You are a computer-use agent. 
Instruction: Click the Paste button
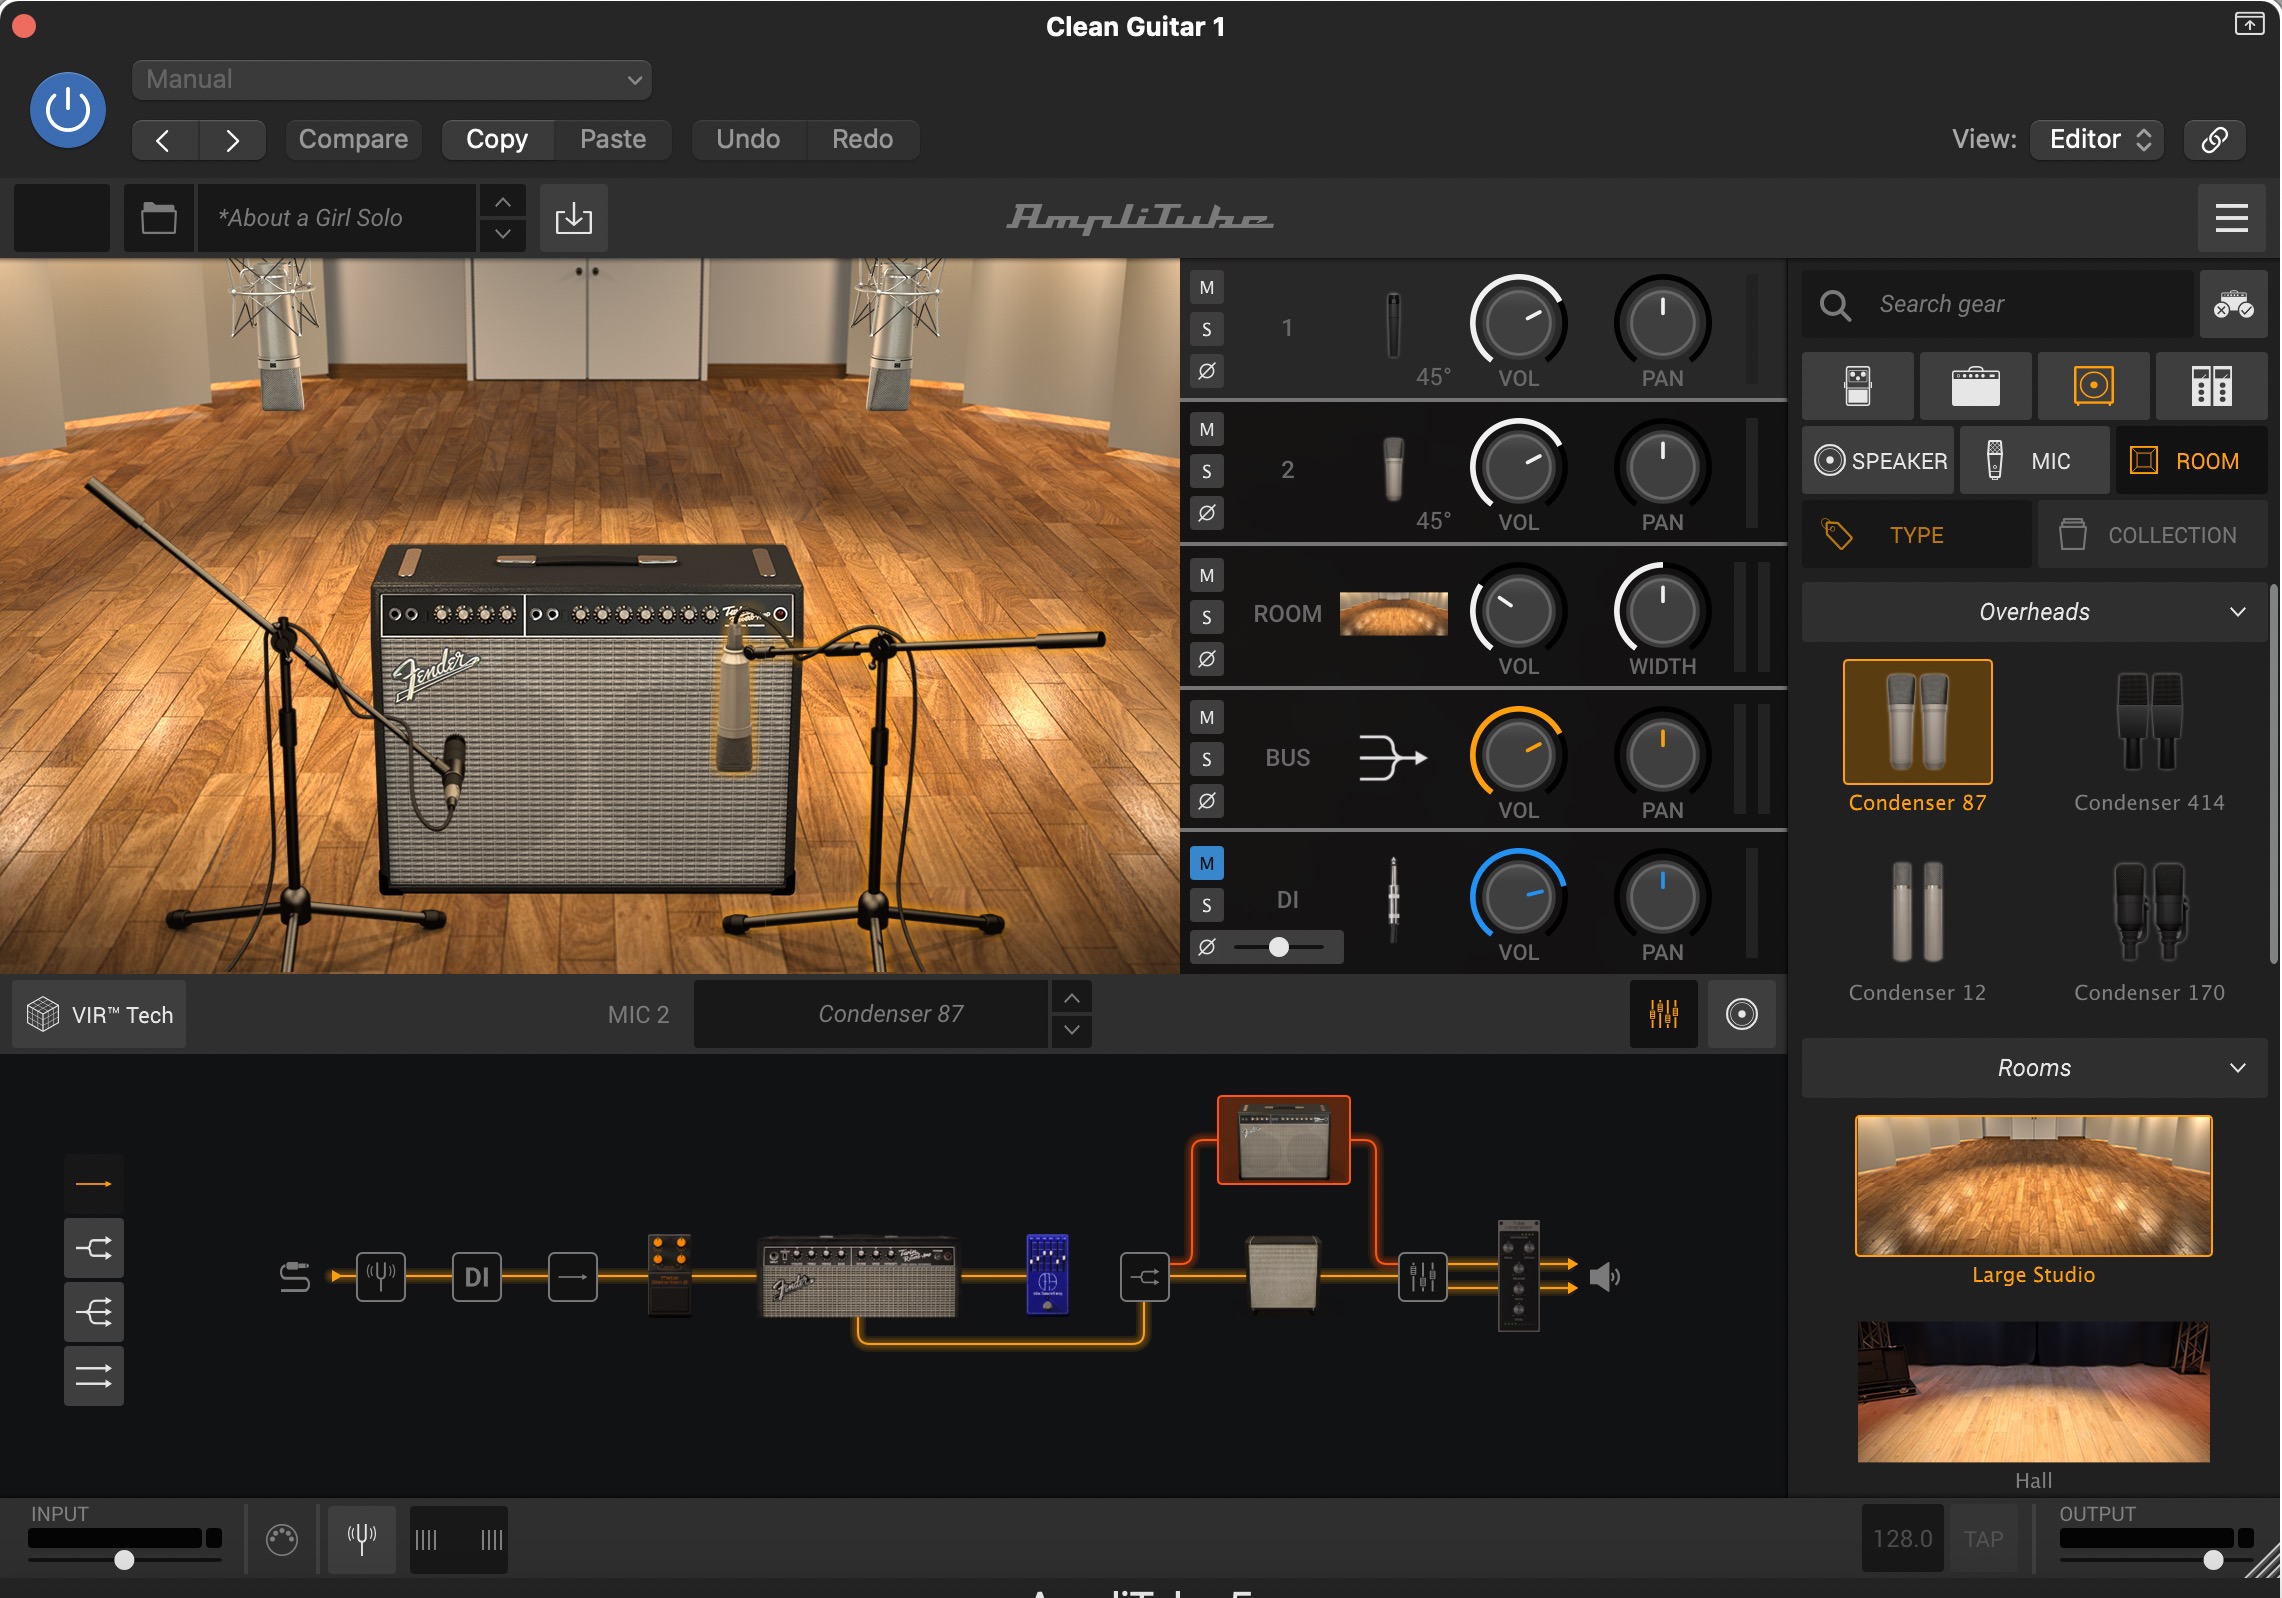click(613, 140)
